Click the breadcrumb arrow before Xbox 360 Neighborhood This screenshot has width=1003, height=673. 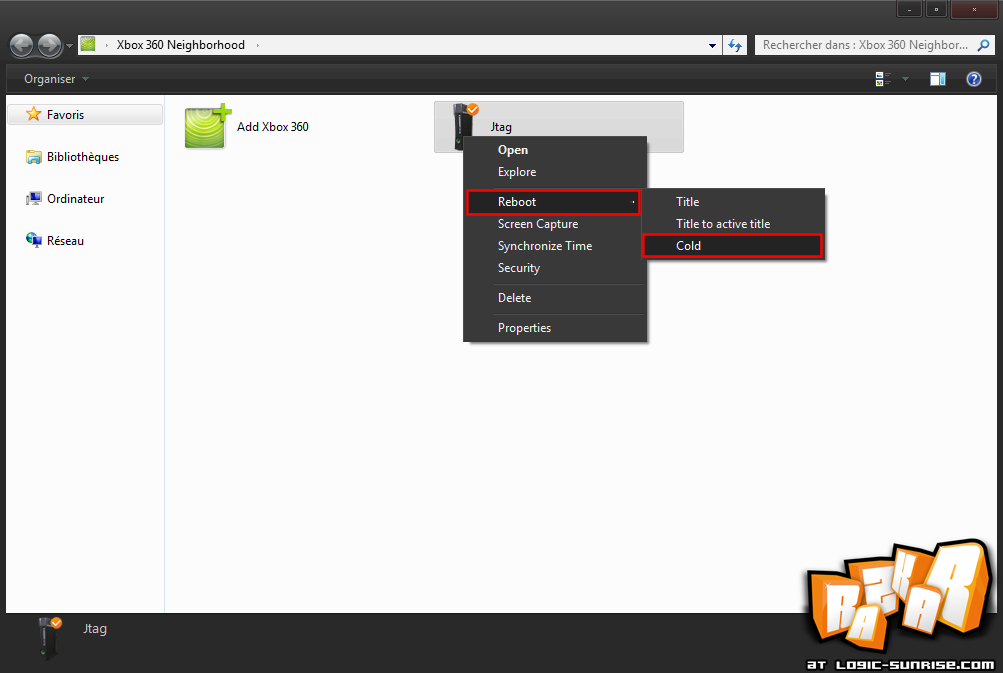106,45
